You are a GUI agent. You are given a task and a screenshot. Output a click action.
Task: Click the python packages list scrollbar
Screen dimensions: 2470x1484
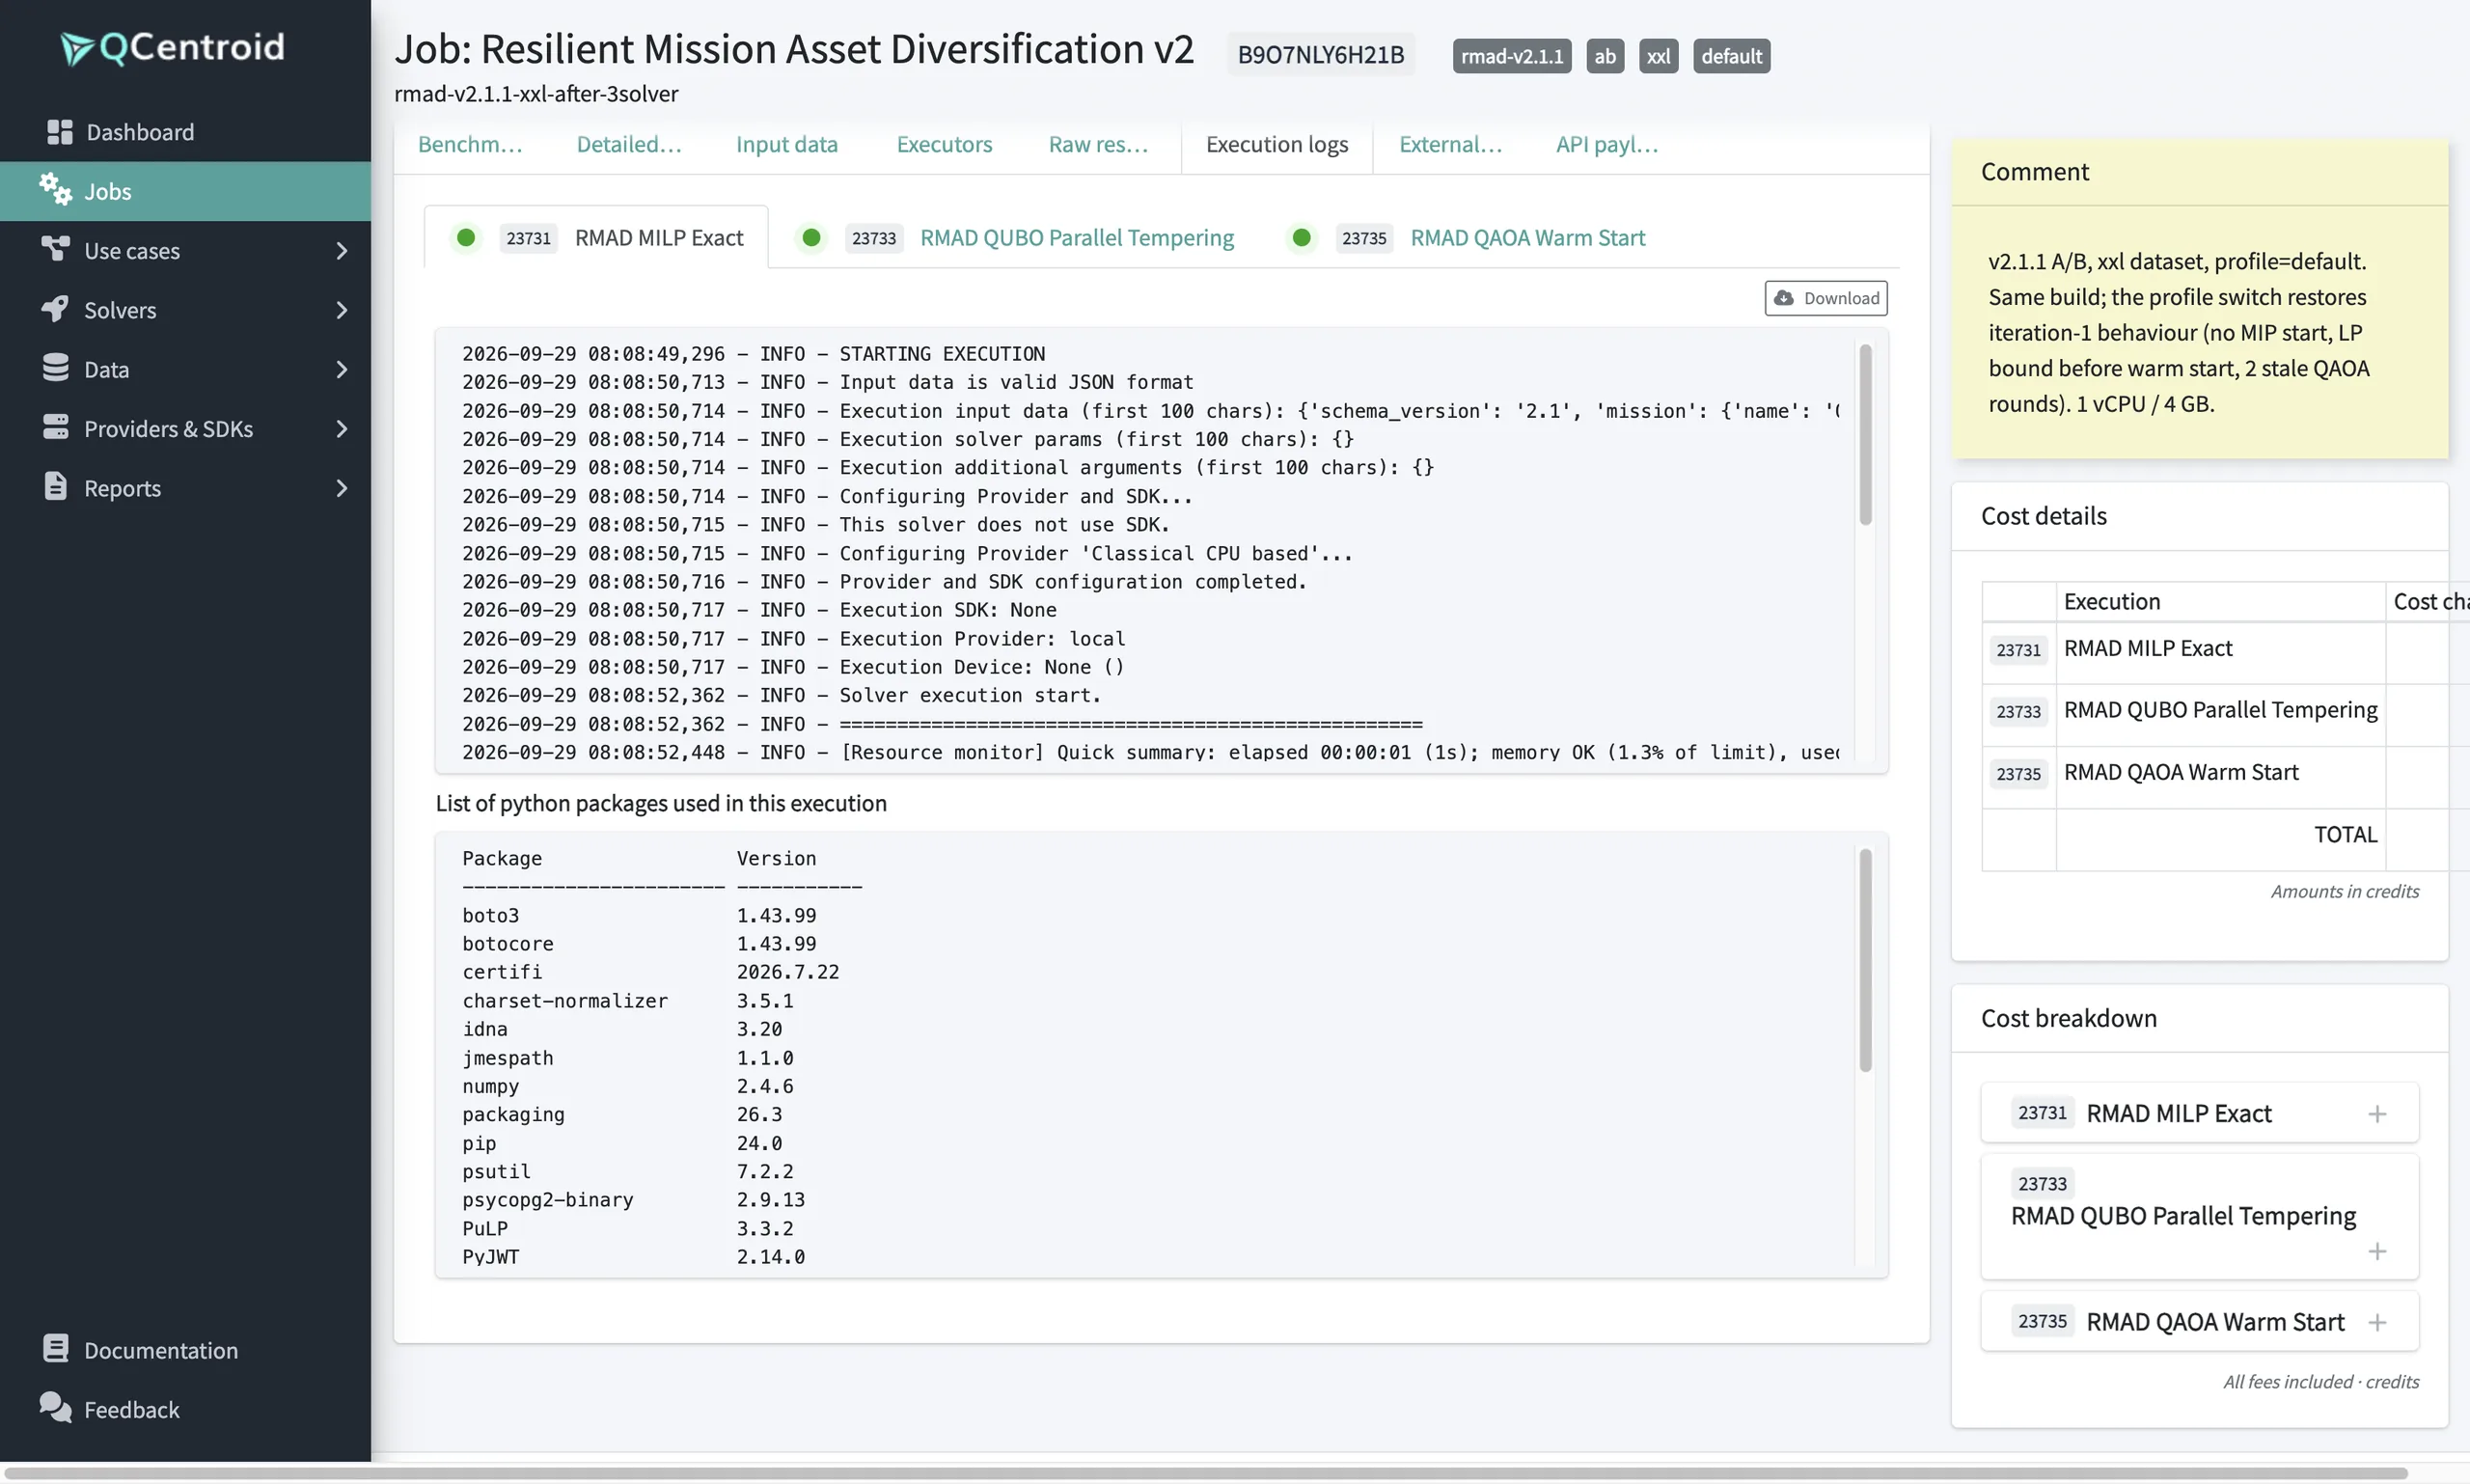[1864, 960]
